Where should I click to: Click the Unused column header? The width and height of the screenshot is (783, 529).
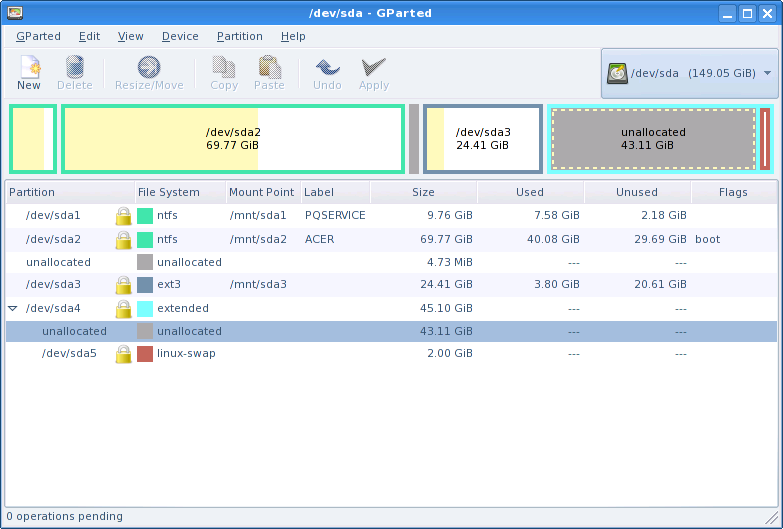pyautogui.click(x=637, y=192)
